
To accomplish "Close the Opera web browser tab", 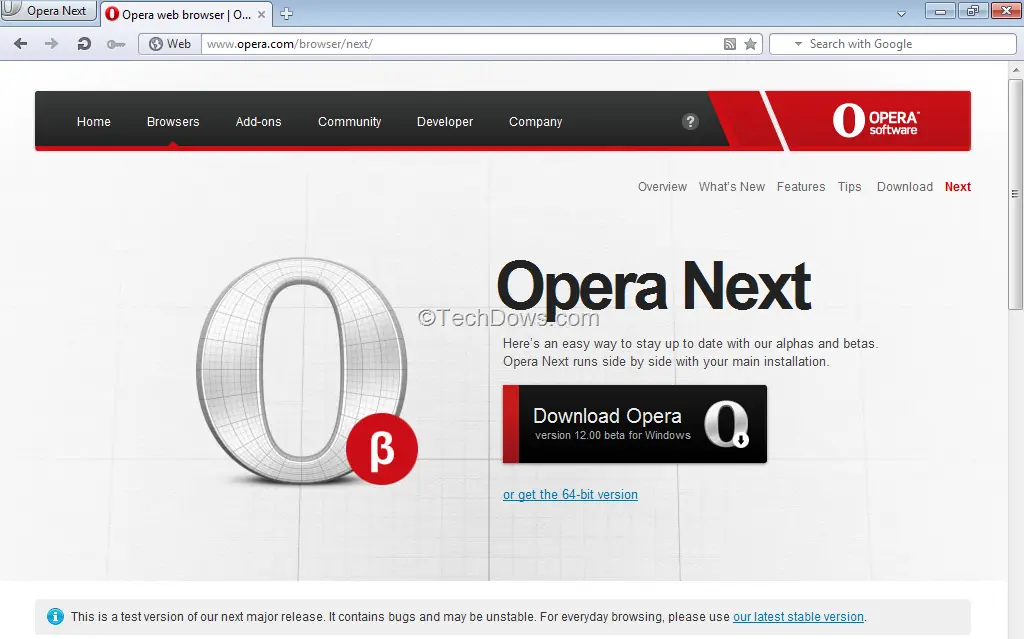I will tap(261, 14).
